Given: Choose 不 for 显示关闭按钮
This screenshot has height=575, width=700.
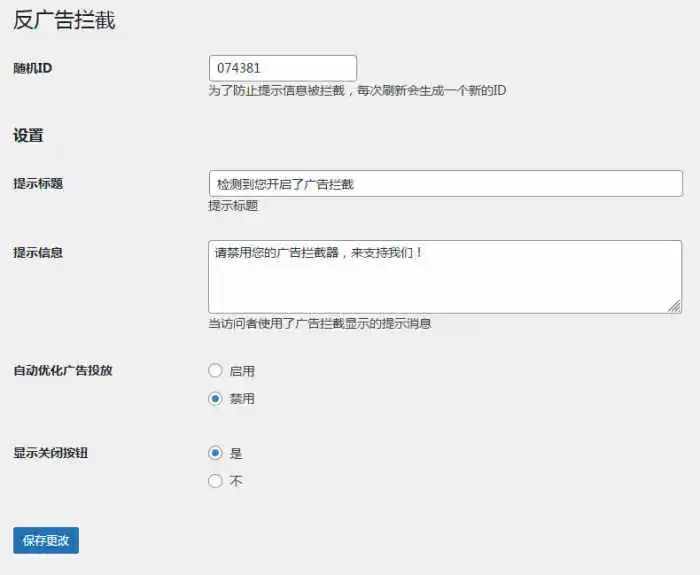Looking at the screenshot, I should pyautogui.click(x=215, y=481).
